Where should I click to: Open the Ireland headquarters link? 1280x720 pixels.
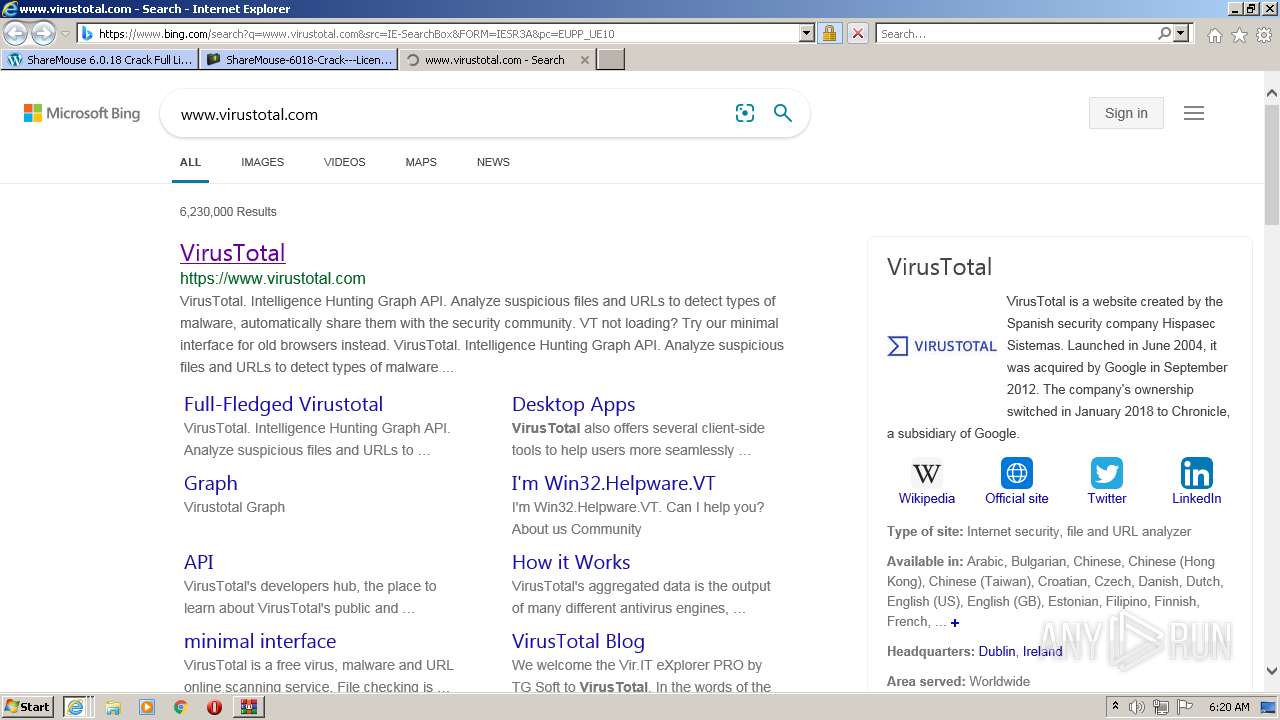click(x=1043, y=651)
